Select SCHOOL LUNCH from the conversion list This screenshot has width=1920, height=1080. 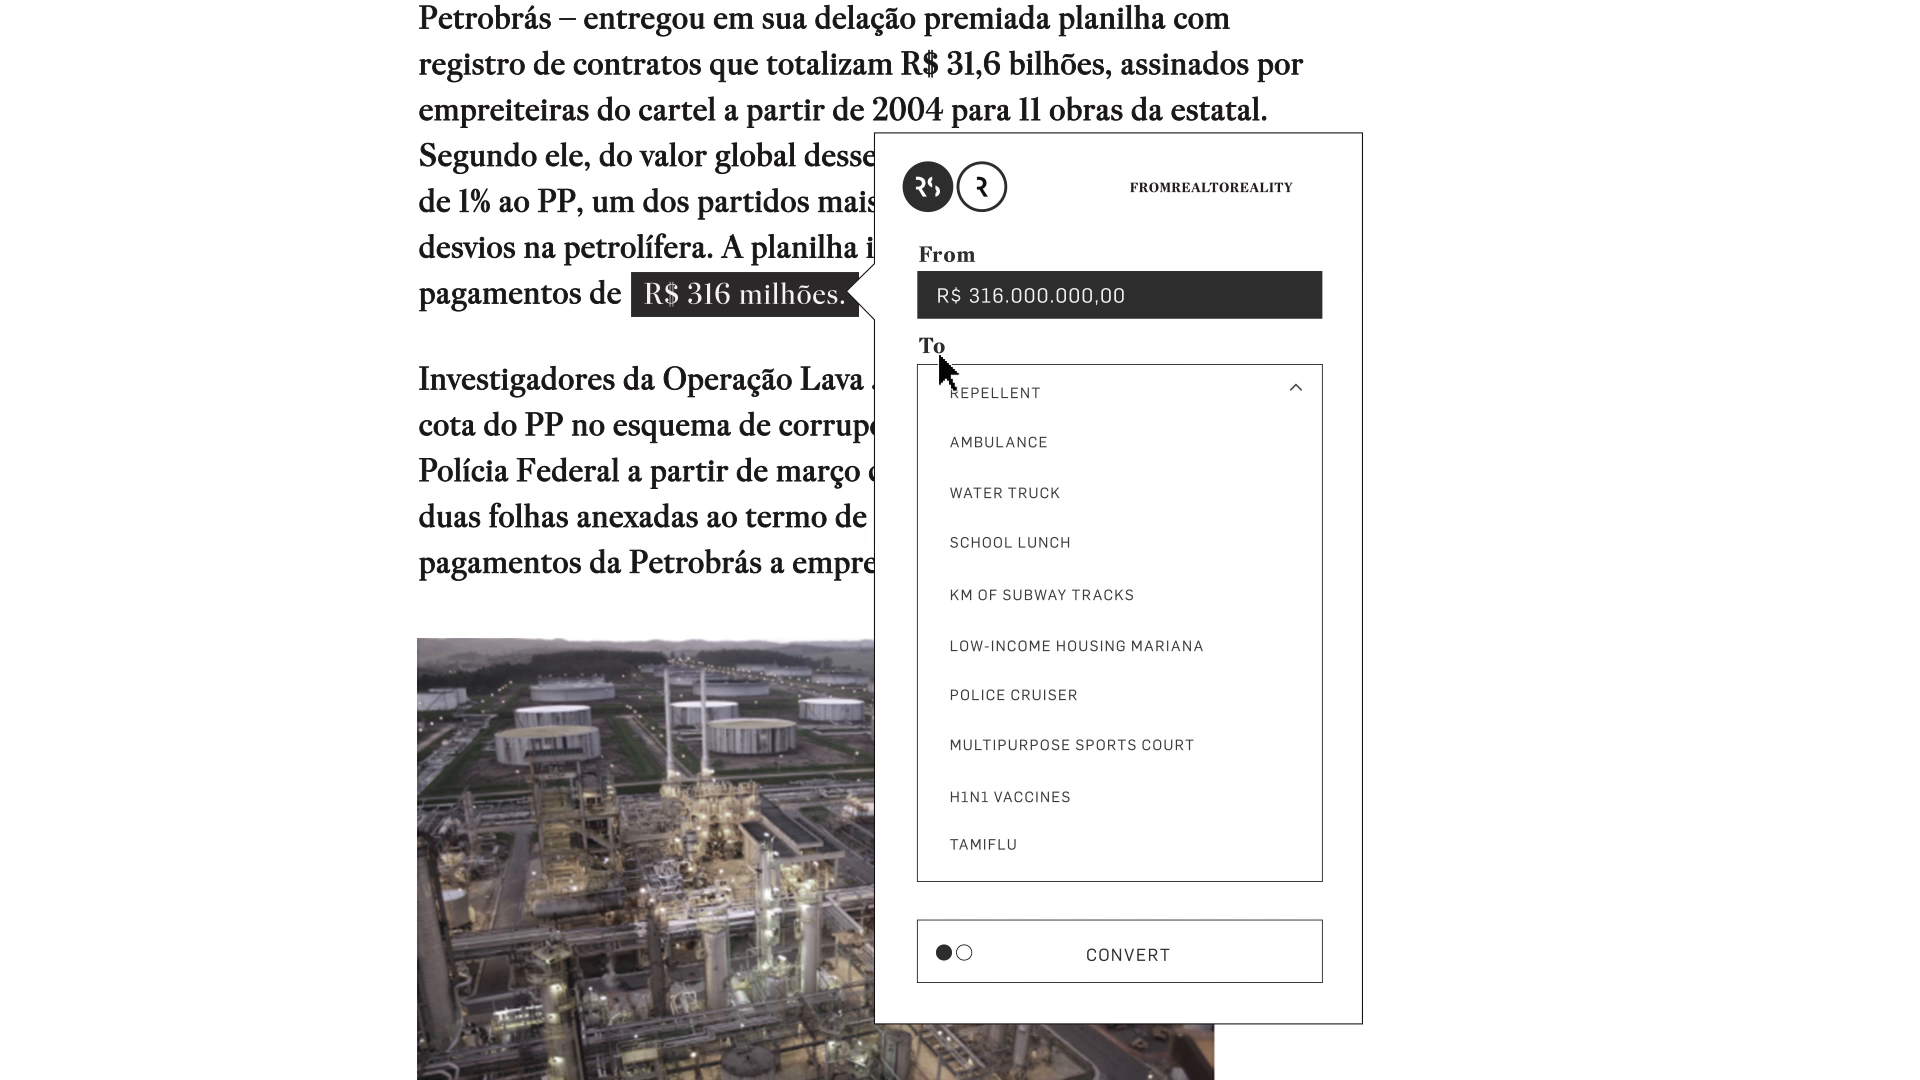pos(1011,542)
